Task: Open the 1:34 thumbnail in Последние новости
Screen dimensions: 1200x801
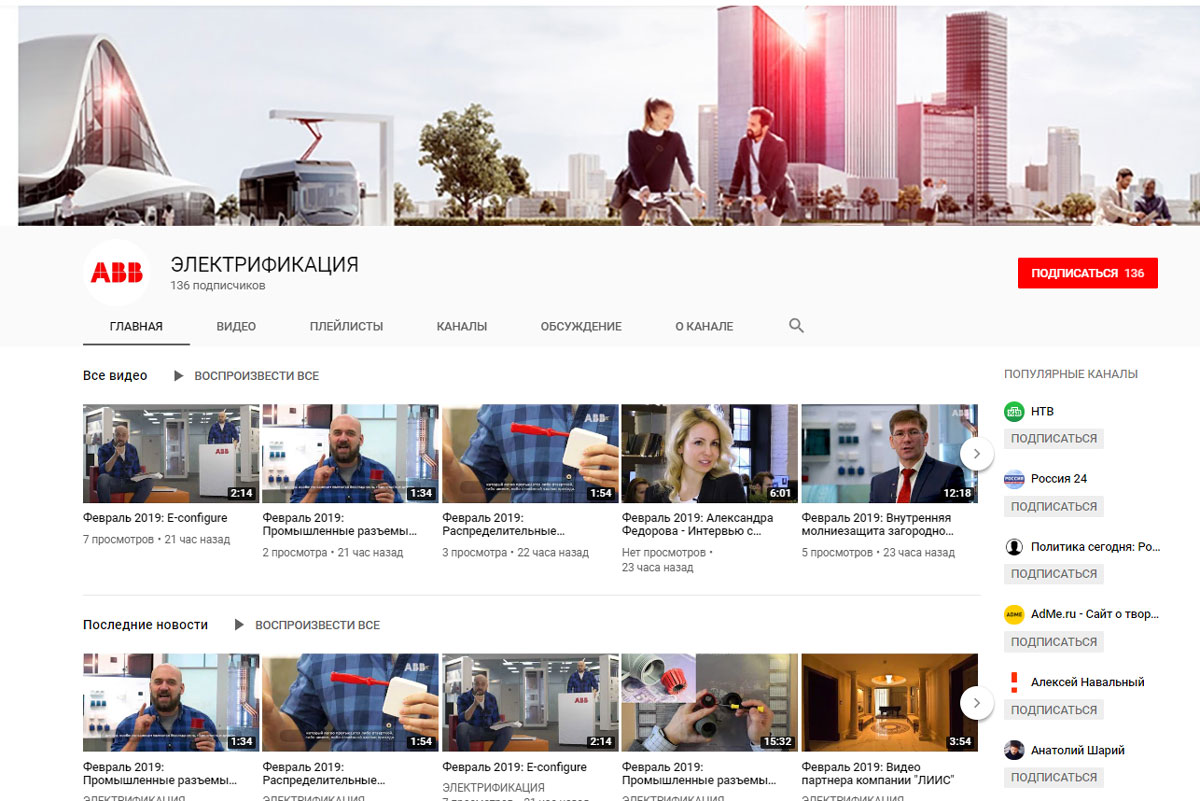Action: tap(171, 702)
